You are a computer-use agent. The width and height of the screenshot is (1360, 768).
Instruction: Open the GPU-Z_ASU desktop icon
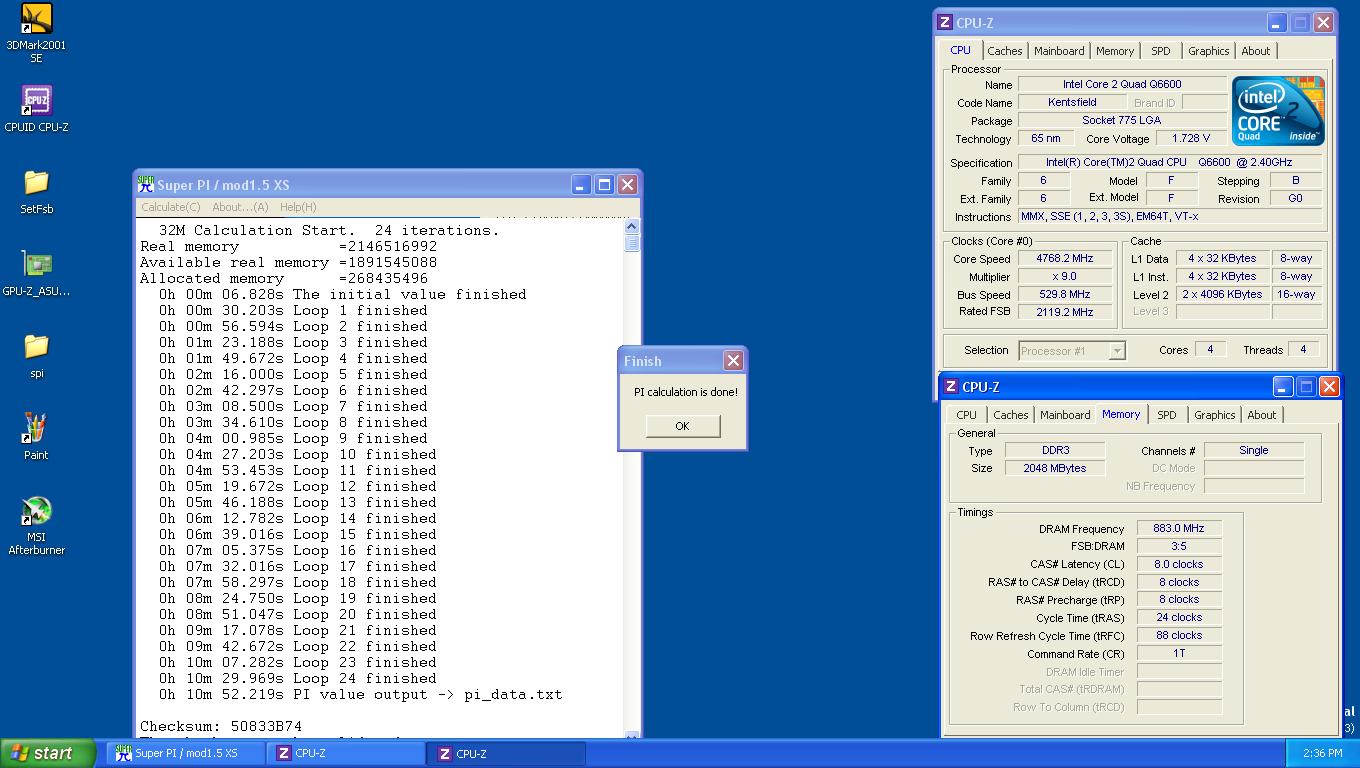[x=36, y=273]
